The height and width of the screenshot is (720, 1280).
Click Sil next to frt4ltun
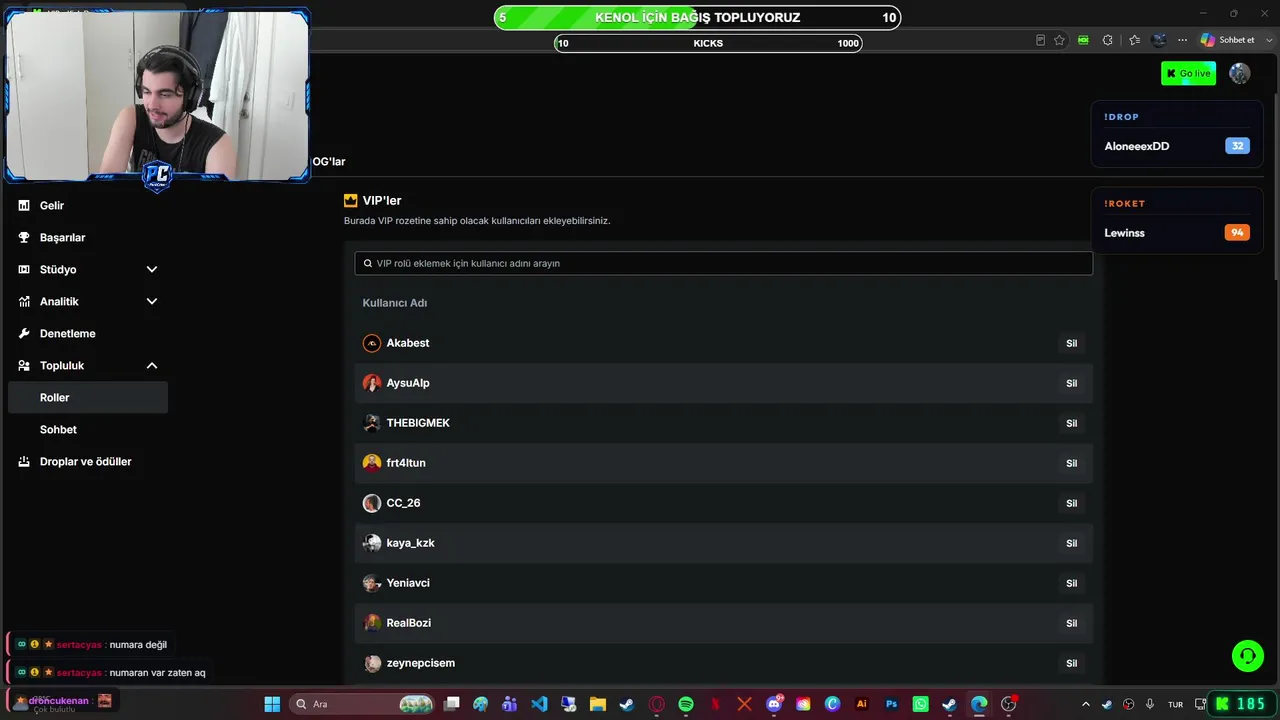1071,463
